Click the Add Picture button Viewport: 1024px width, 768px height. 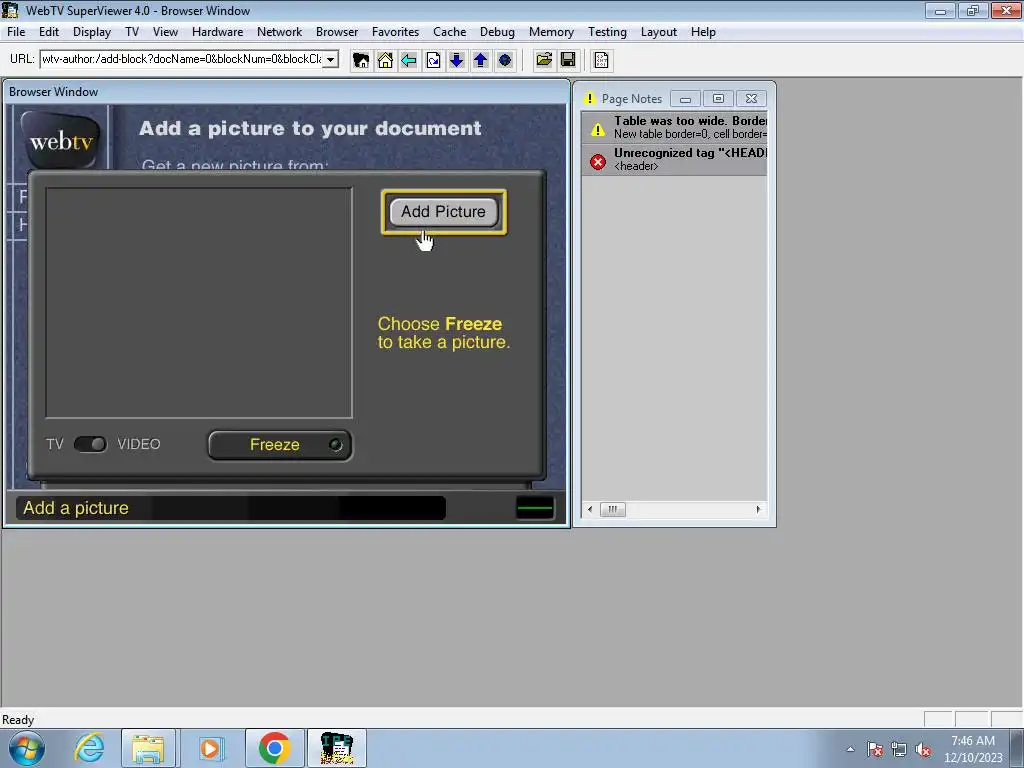click(x=443, y=212)
